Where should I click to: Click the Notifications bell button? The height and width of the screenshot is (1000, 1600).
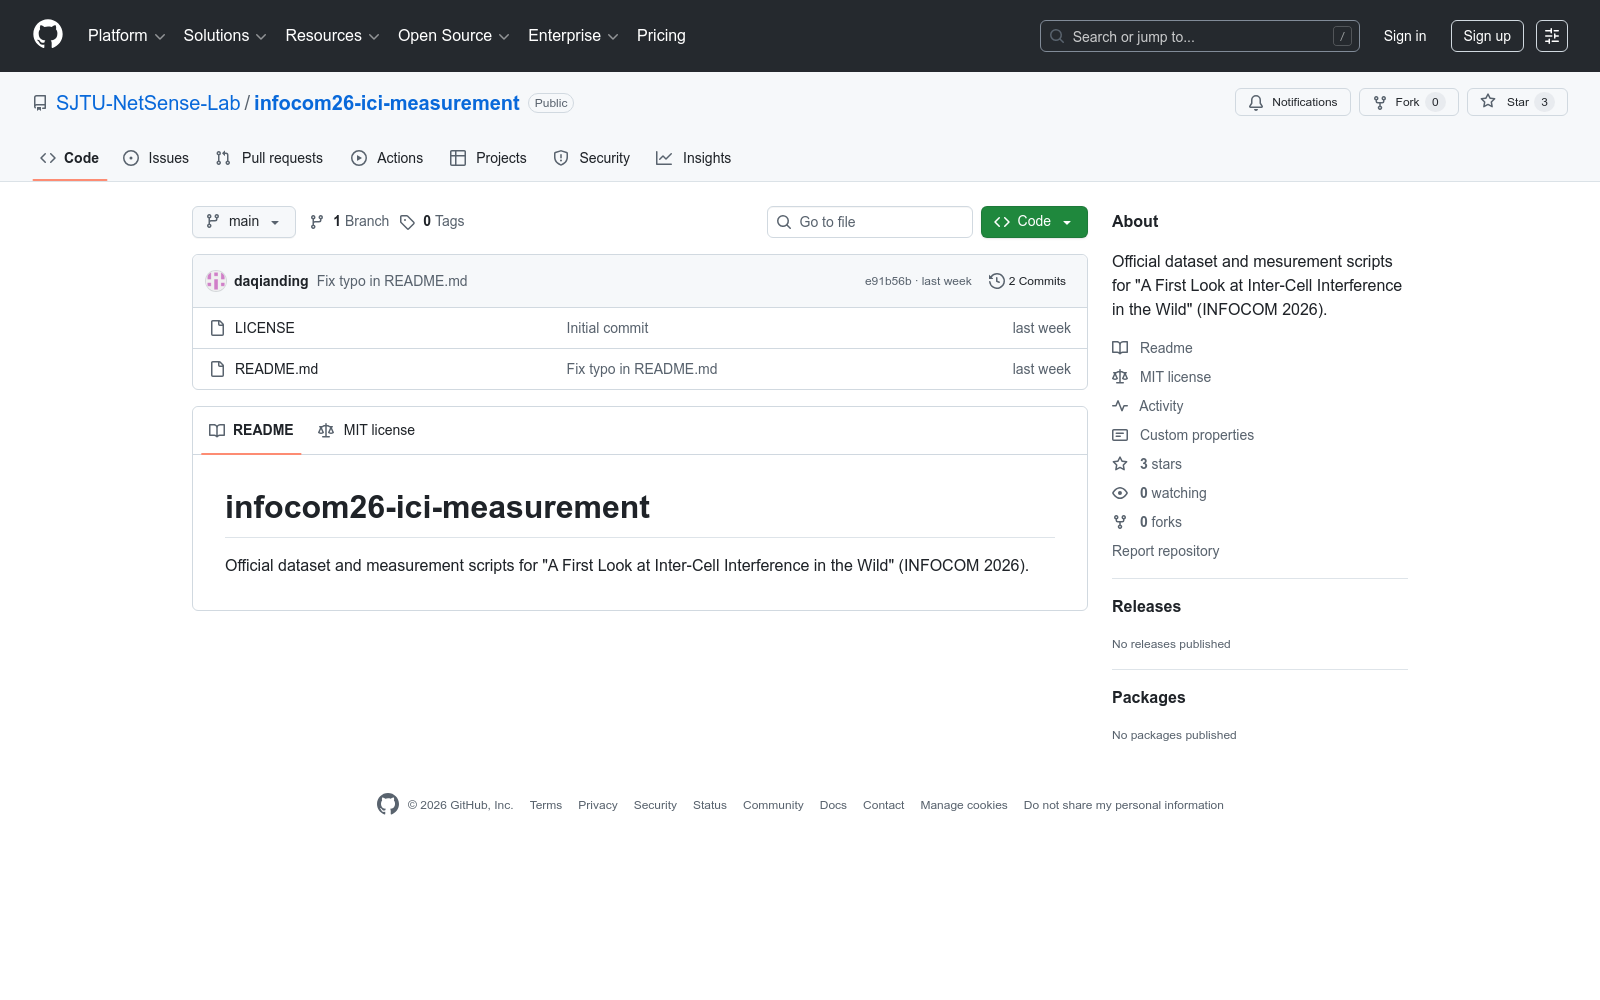(1293, 102)
